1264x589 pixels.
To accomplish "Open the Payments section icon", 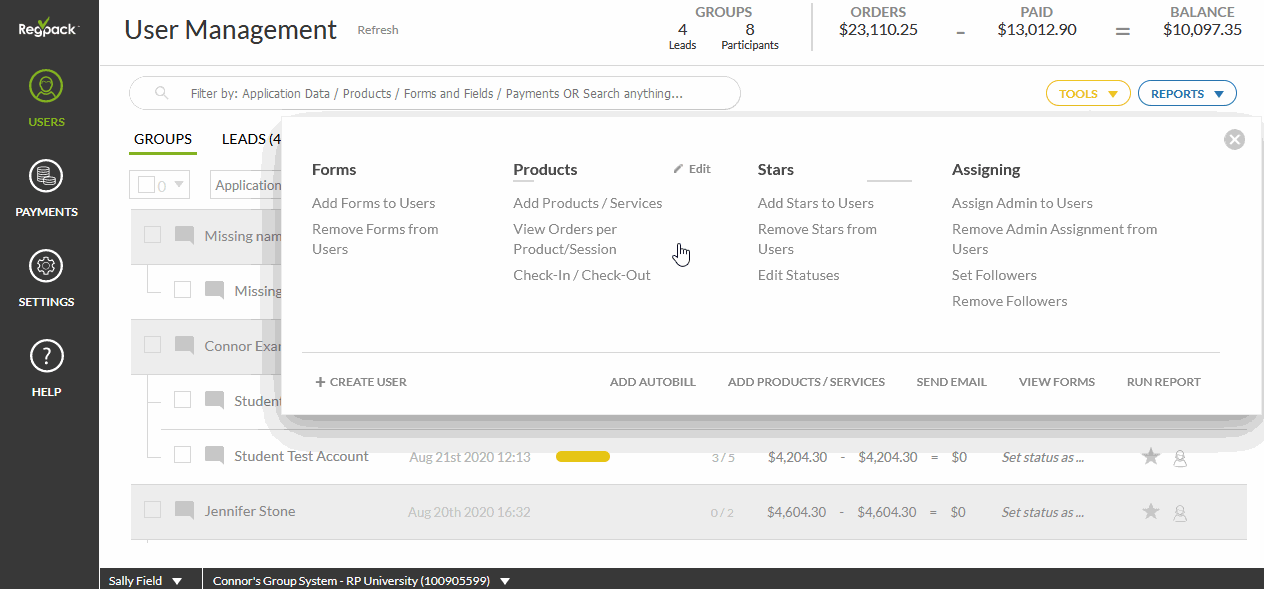I will 47,177.
